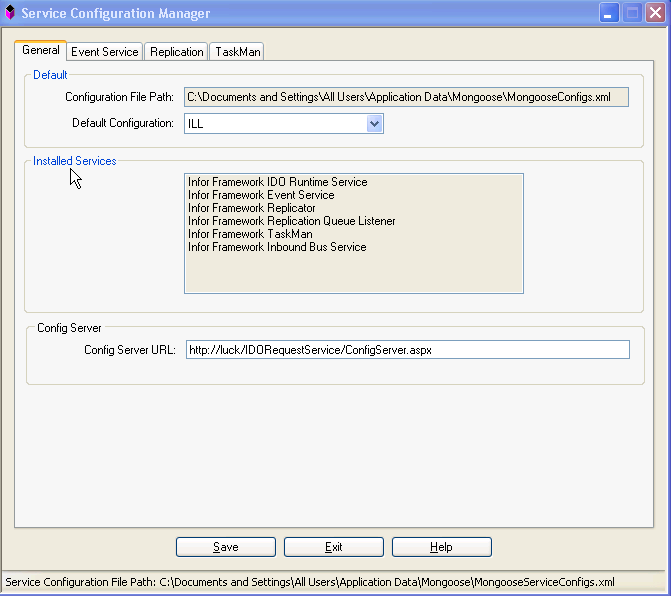
Task: Select Infor Framework Replication Queue Listener
Action: pos(291,221)
